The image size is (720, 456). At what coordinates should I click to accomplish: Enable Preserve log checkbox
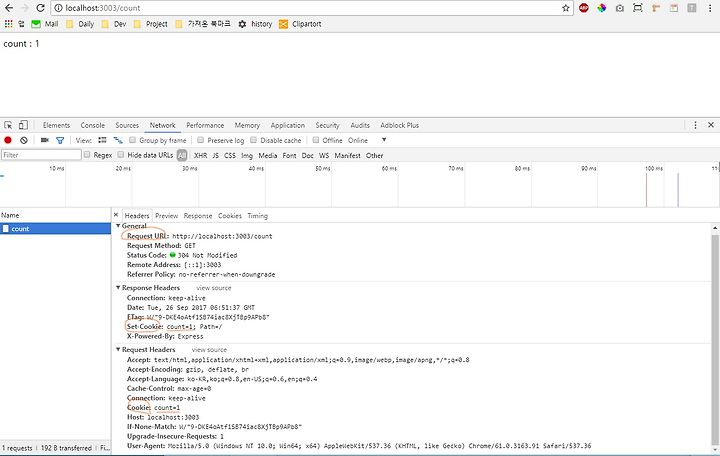tap(200, 140)
